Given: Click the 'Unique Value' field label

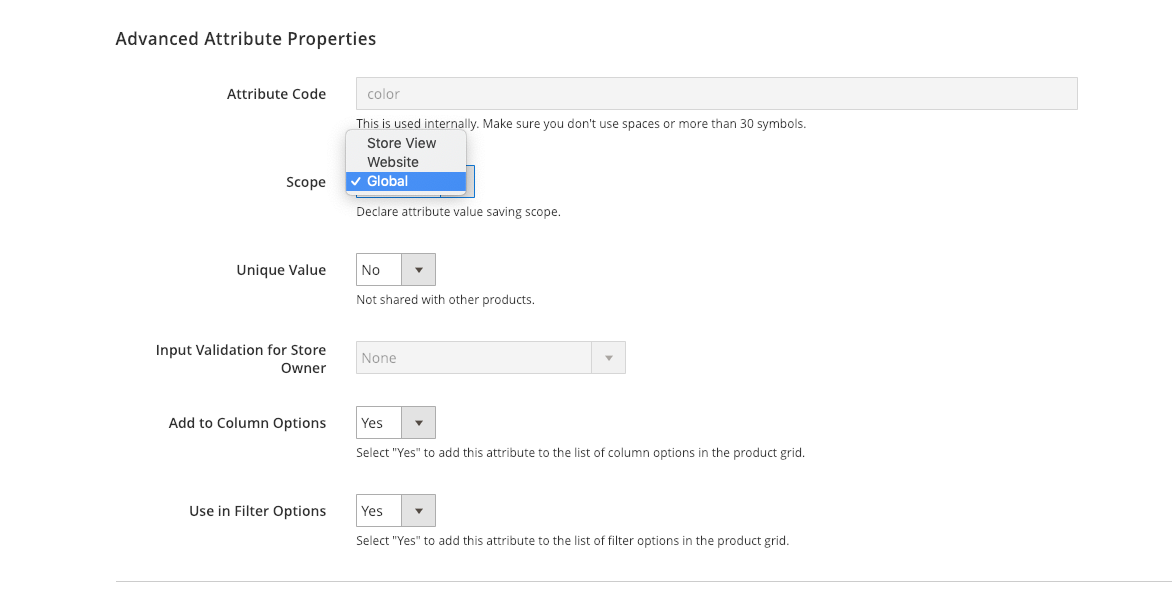Looking at the screenshot, I should tap(280, 270).
